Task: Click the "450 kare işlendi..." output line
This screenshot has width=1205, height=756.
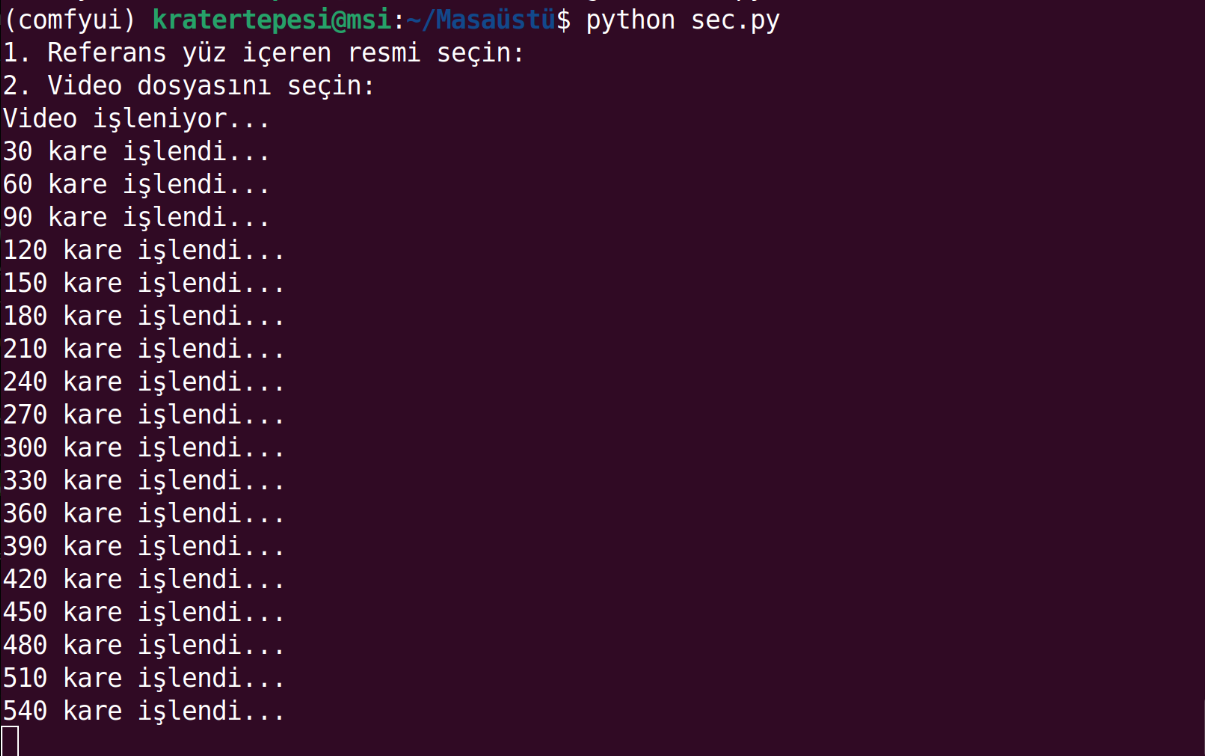Action: 144,614
